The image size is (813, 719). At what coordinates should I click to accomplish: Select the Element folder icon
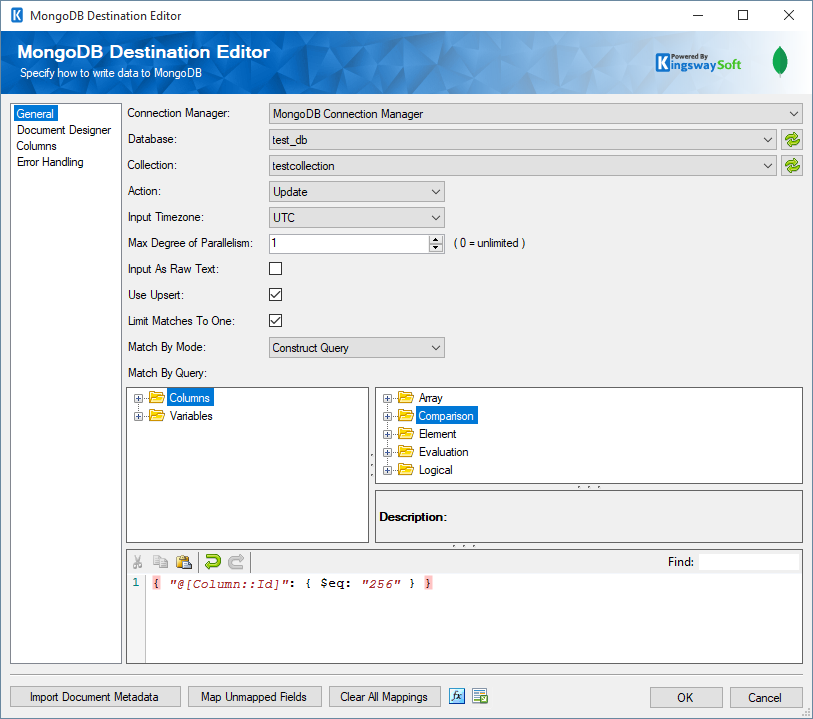[x=405, y=434]
